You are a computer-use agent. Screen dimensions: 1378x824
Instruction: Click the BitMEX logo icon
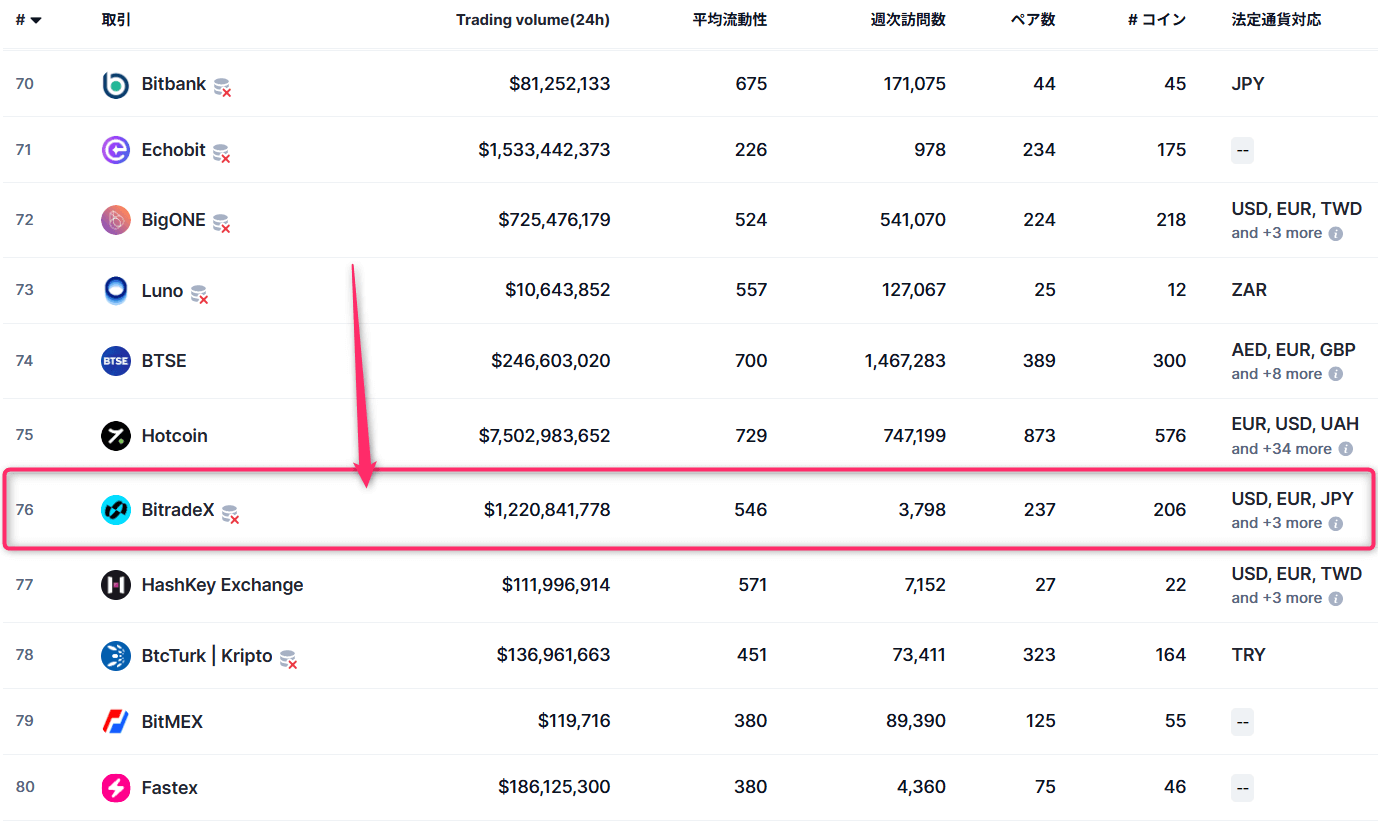pos(116,721)
